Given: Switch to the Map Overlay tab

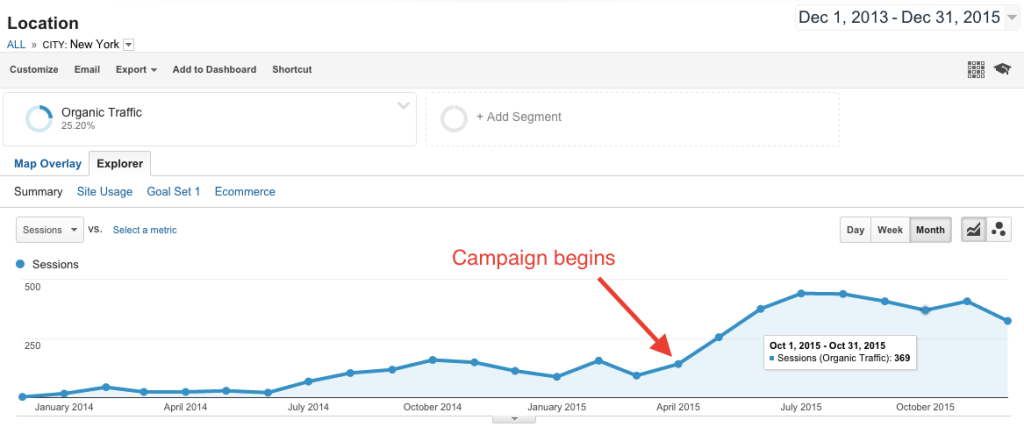Looking at the screenshot, I should (x=47, y=164).
